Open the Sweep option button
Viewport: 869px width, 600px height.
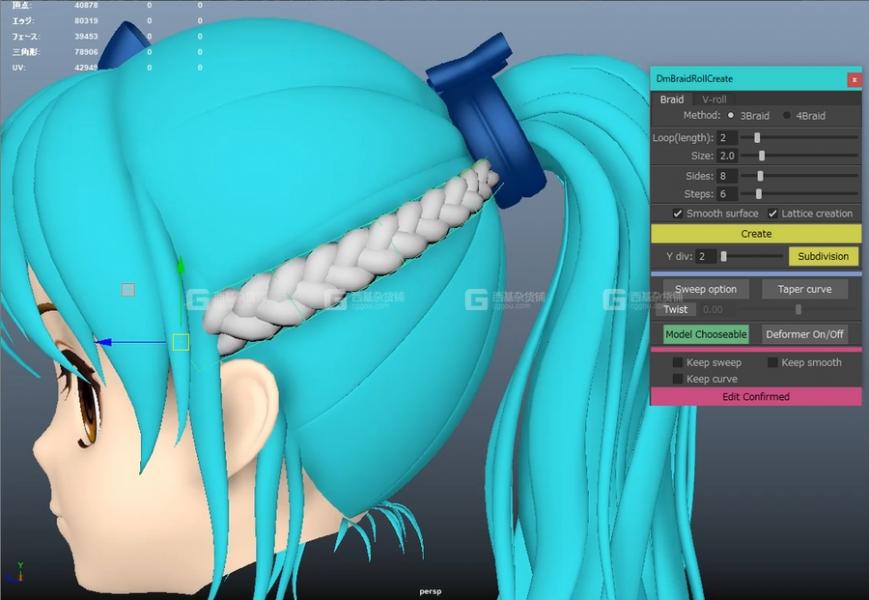click(x=706, y=289)
